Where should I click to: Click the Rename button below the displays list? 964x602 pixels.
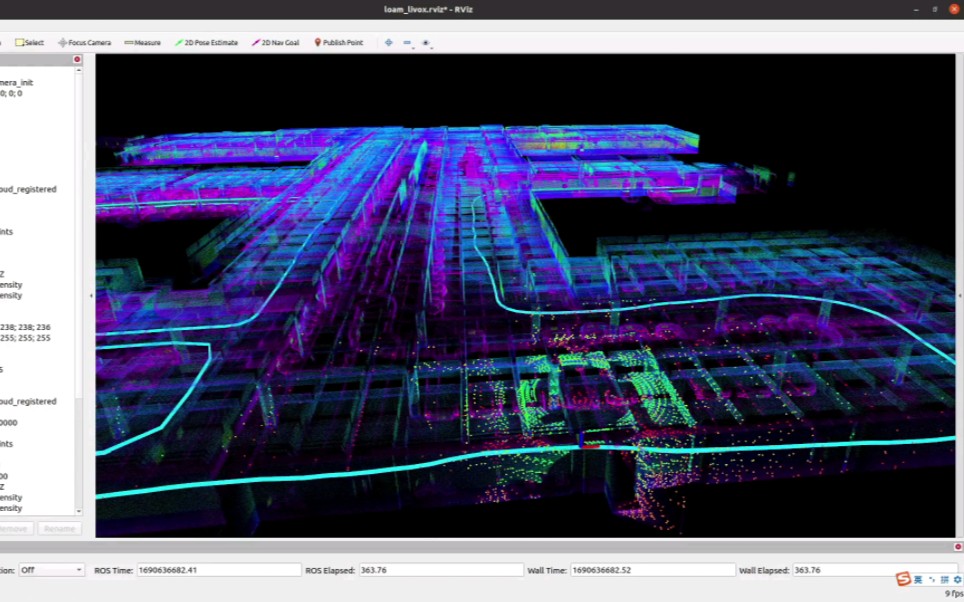coord(59,528)
